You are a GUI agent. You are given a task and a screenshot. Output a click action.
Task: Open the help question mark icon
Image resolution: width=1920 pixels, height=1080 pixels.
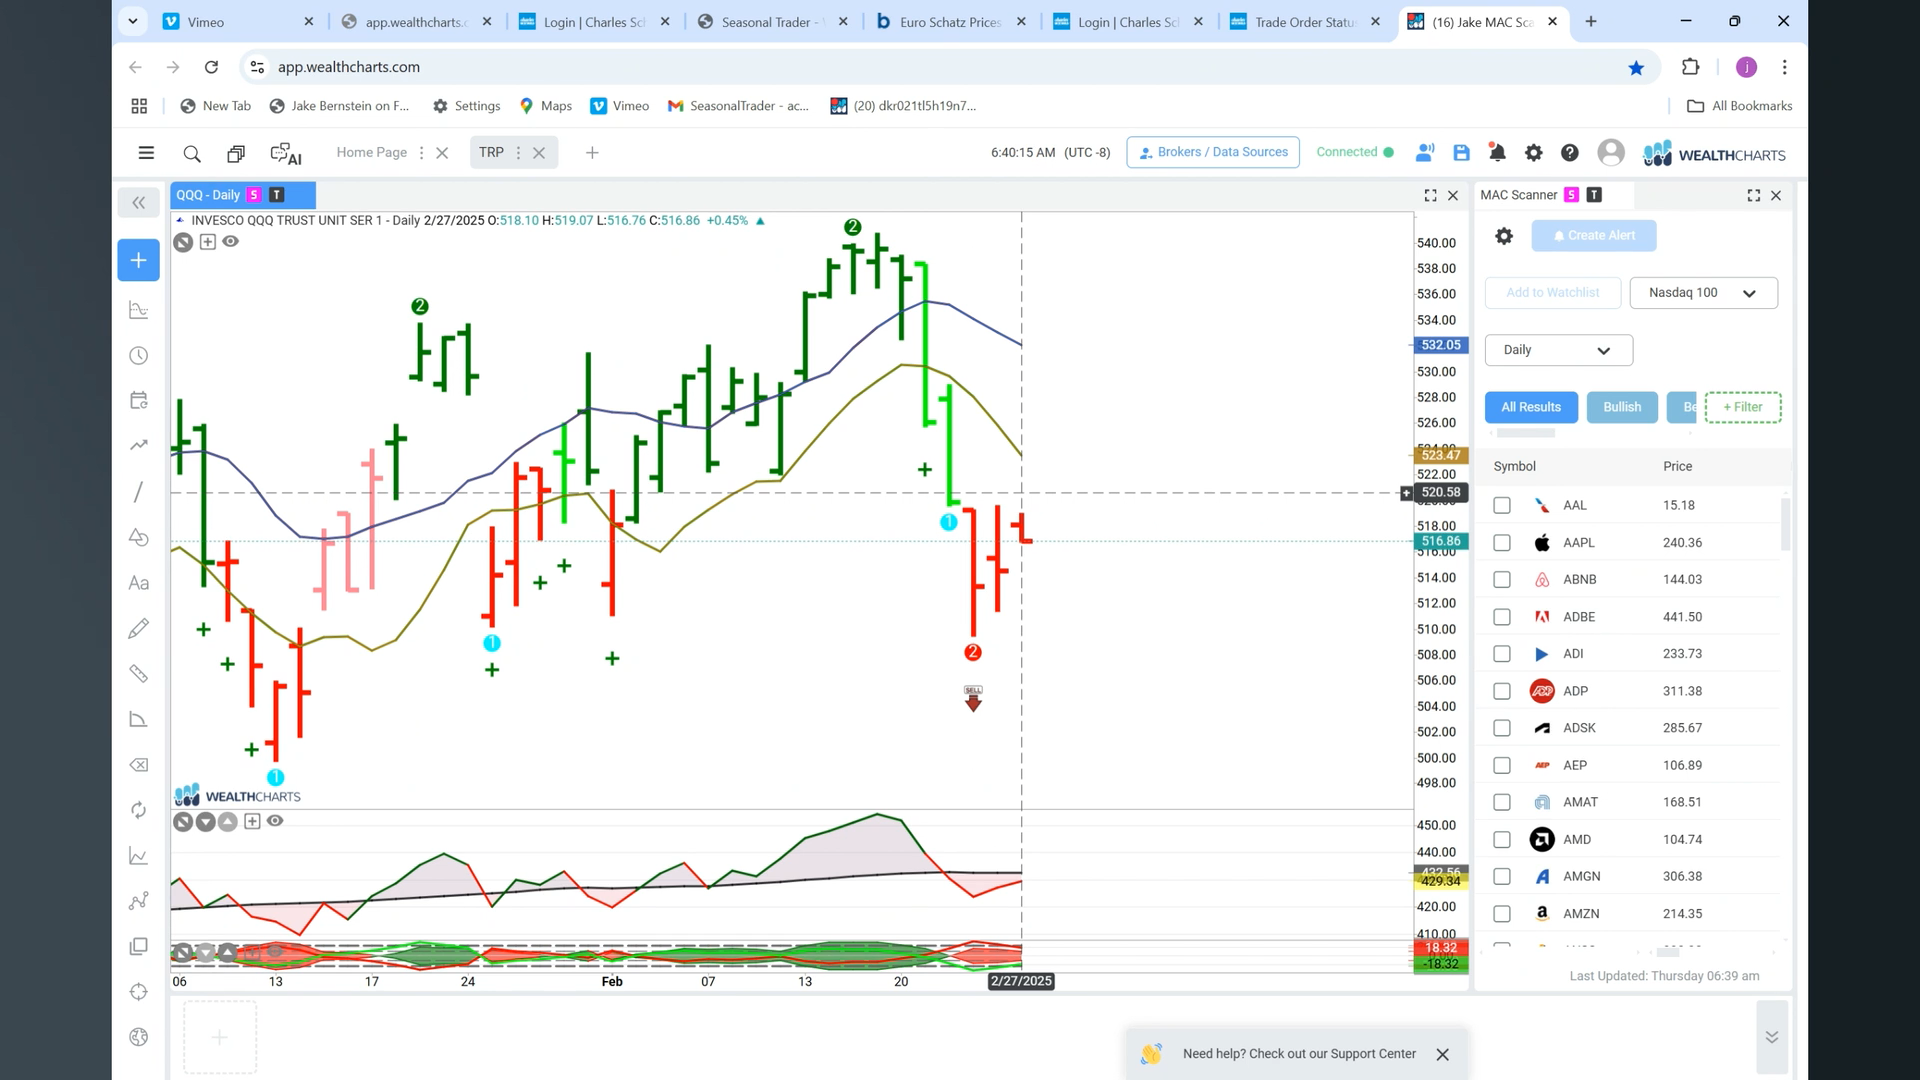pyautogui.click(x=1570, y=153)
